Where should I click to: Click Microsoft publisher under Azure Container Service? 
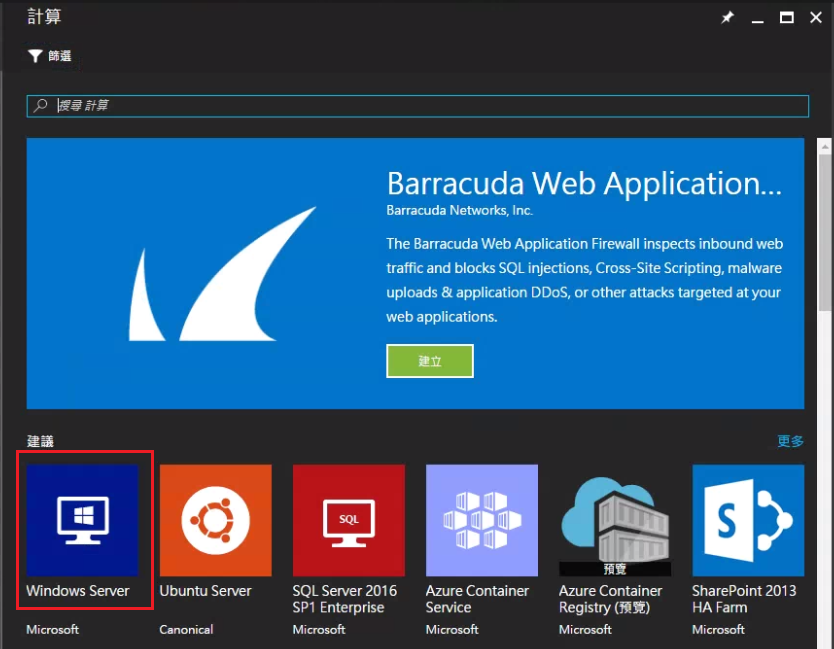tap(452, 630)
